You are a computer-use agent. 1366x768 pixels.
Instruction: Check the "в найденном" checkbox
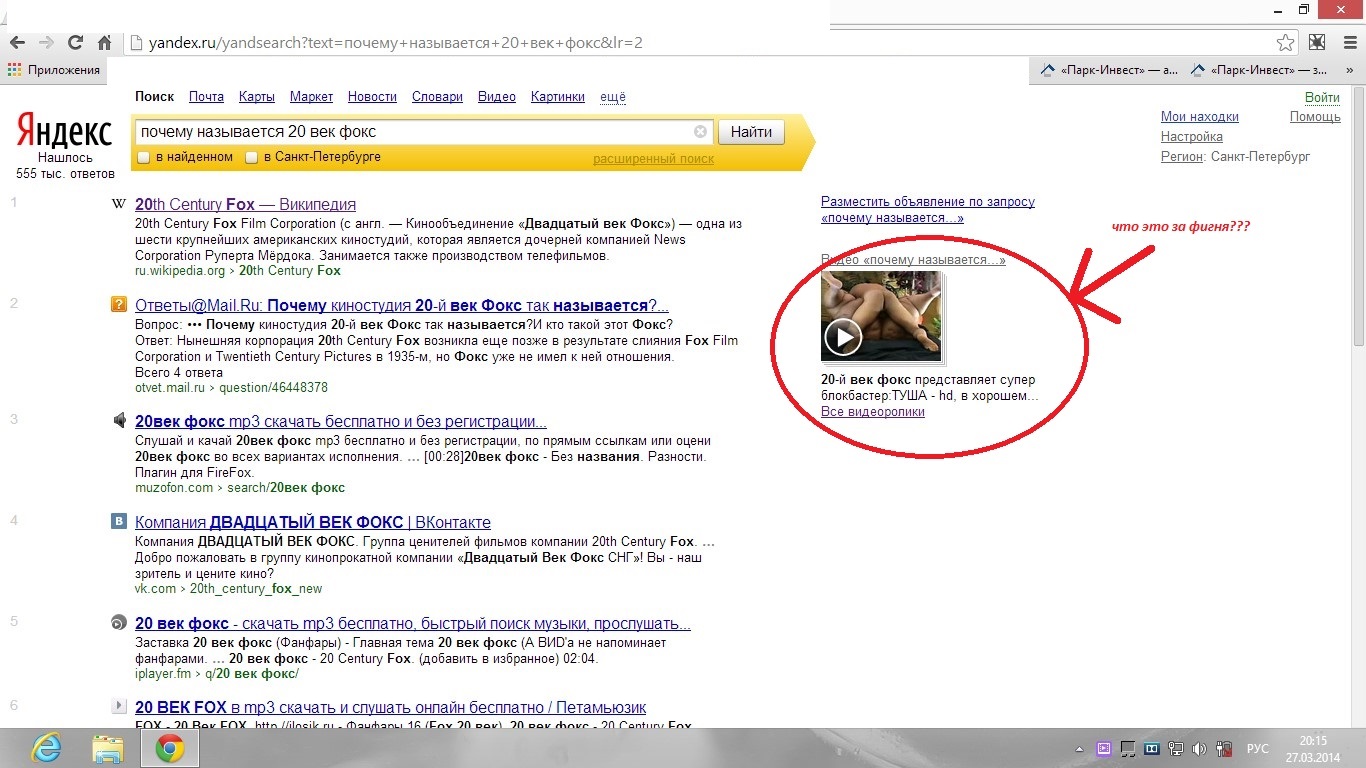(x=144, y=158)
